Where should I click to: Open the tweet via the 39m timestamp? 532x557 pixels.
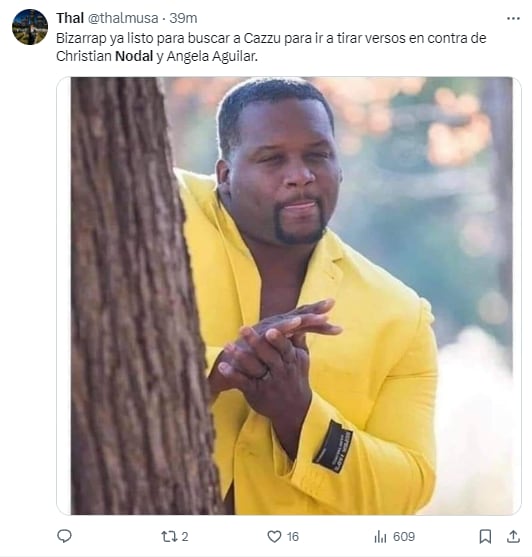[x=183, y=18]
